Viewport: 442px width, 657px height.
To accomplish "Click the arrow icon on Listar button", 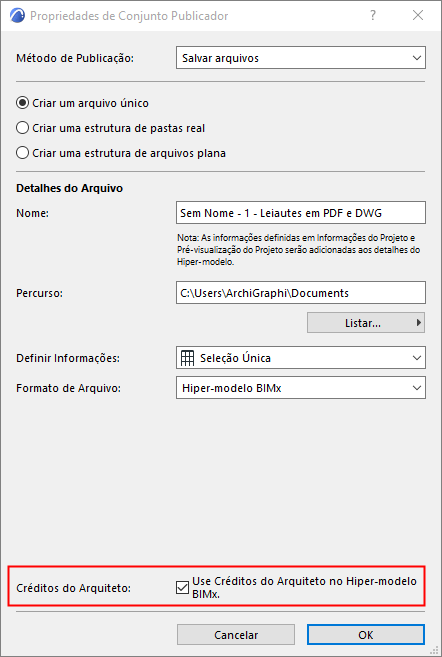I will (x=418, y=323).
